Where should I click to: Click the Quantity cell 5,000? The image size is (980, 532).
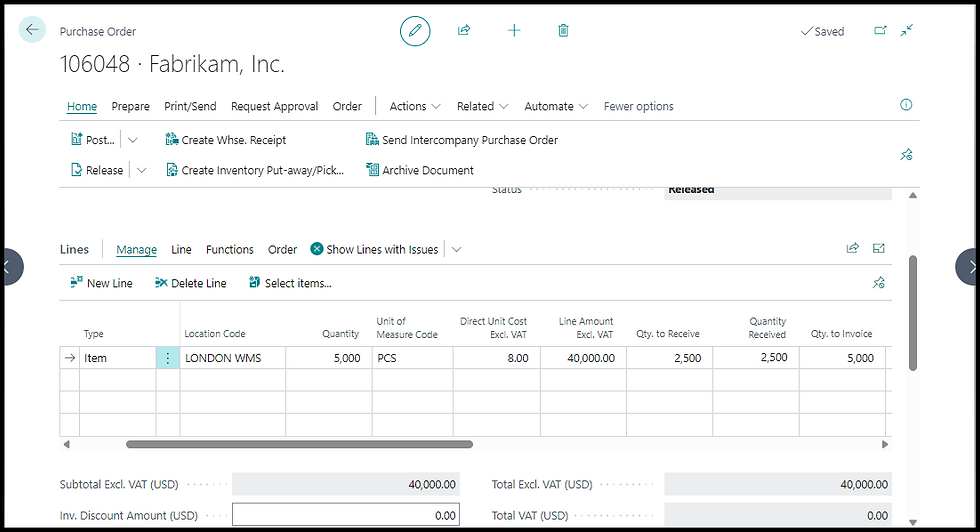click(329, 358)
